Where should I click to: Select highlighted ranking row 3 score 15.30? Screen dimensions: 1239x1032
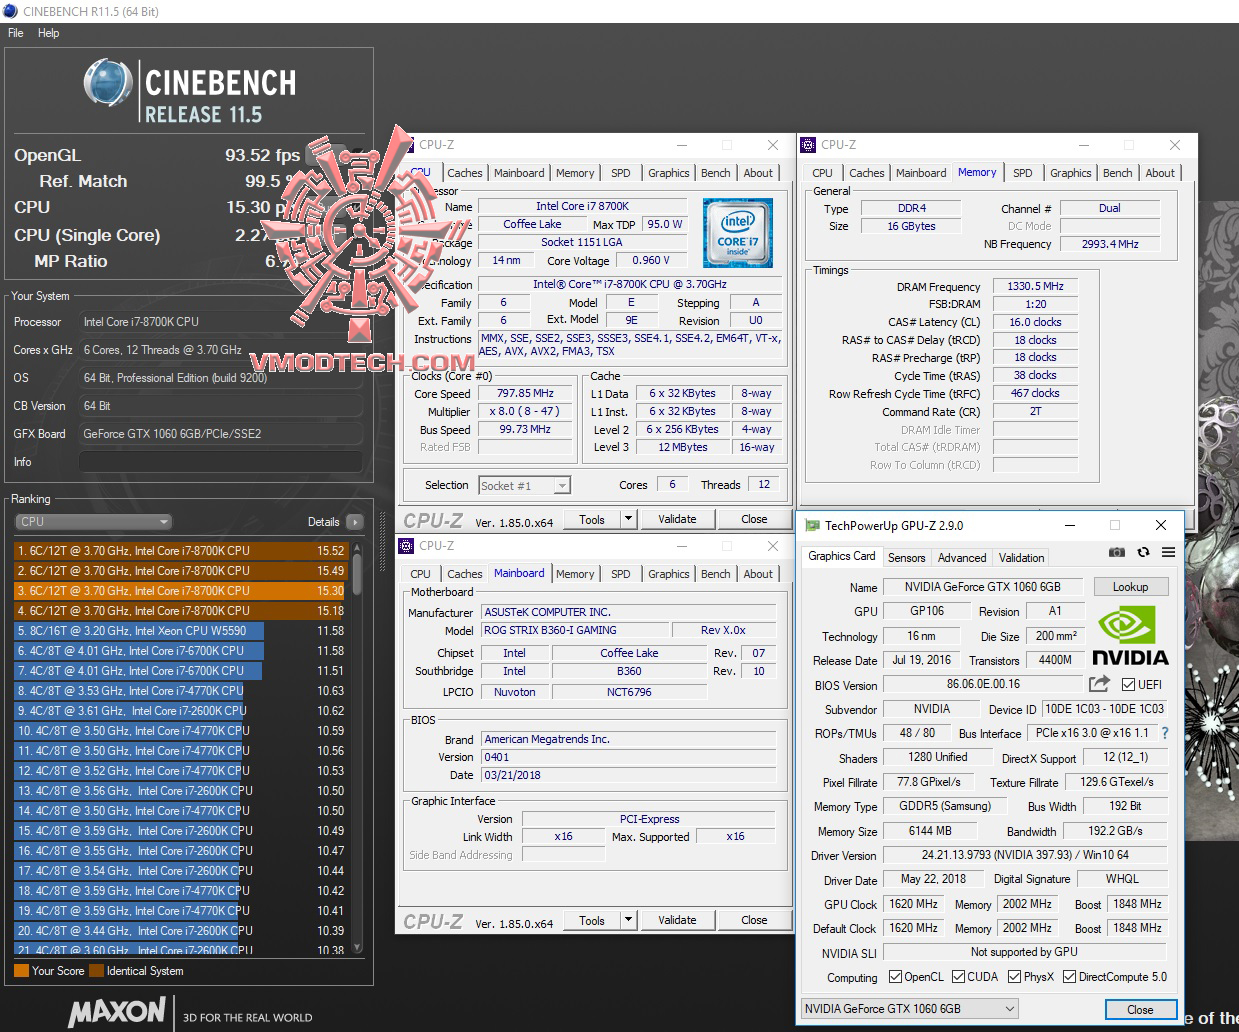click(181, 591)
